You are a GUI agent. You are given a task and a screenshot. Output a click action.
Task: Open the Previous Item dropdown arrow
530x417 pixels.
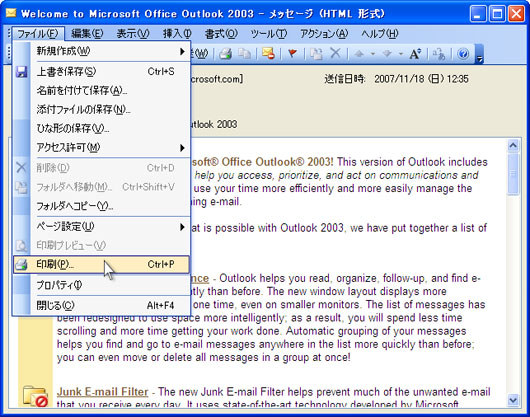pyautogui.click(x=373, y=54)
